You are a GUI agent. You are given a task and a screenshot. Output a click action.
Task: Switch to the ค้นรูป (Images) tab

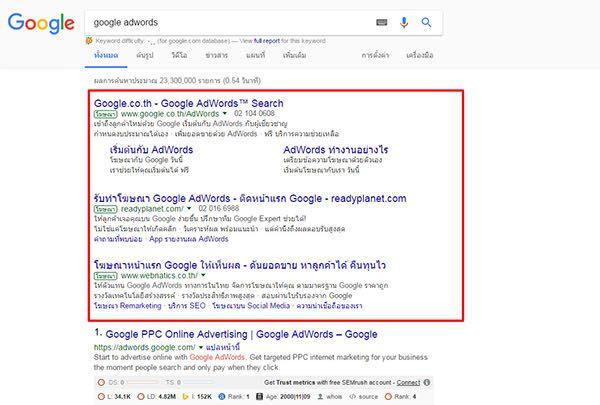[x=145, y=56]
